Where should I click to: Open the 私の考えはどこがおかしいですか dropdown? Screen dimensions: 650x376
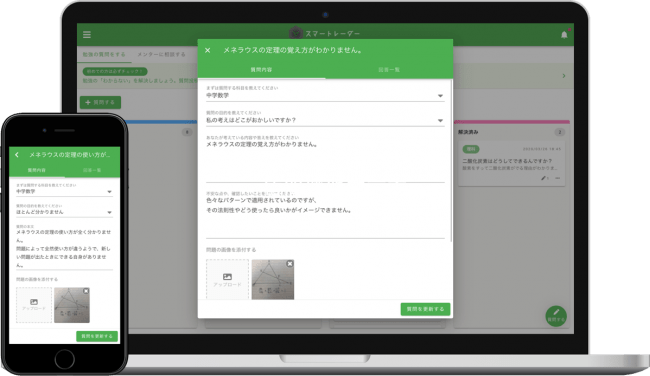(x=325, y=120)
